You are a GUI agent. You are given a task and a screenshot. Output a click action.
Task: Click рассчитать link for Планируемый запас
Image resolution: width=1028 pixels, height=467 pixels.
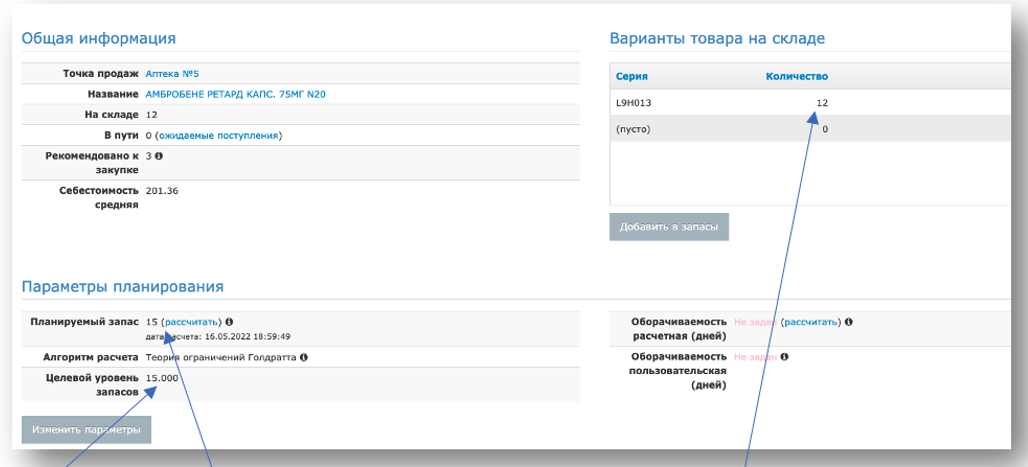[x=191, y=322]
